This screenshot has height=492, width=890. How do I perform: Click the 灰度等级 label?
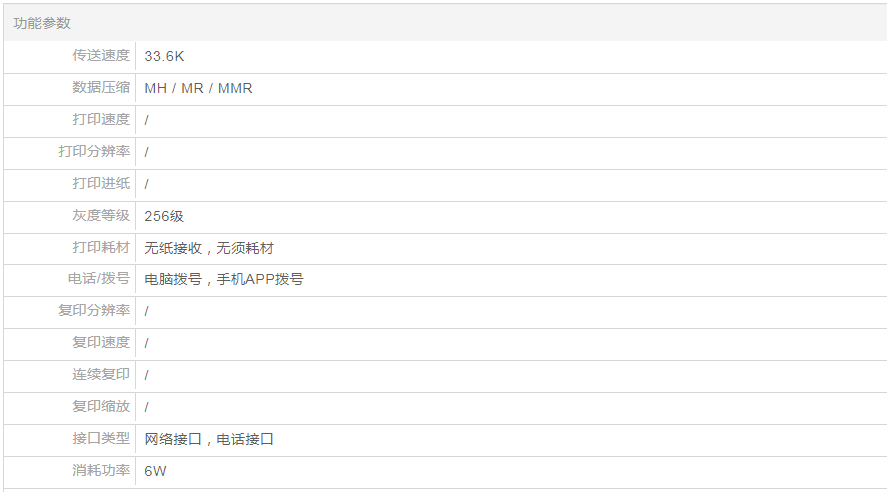click(x=100, y=216)
